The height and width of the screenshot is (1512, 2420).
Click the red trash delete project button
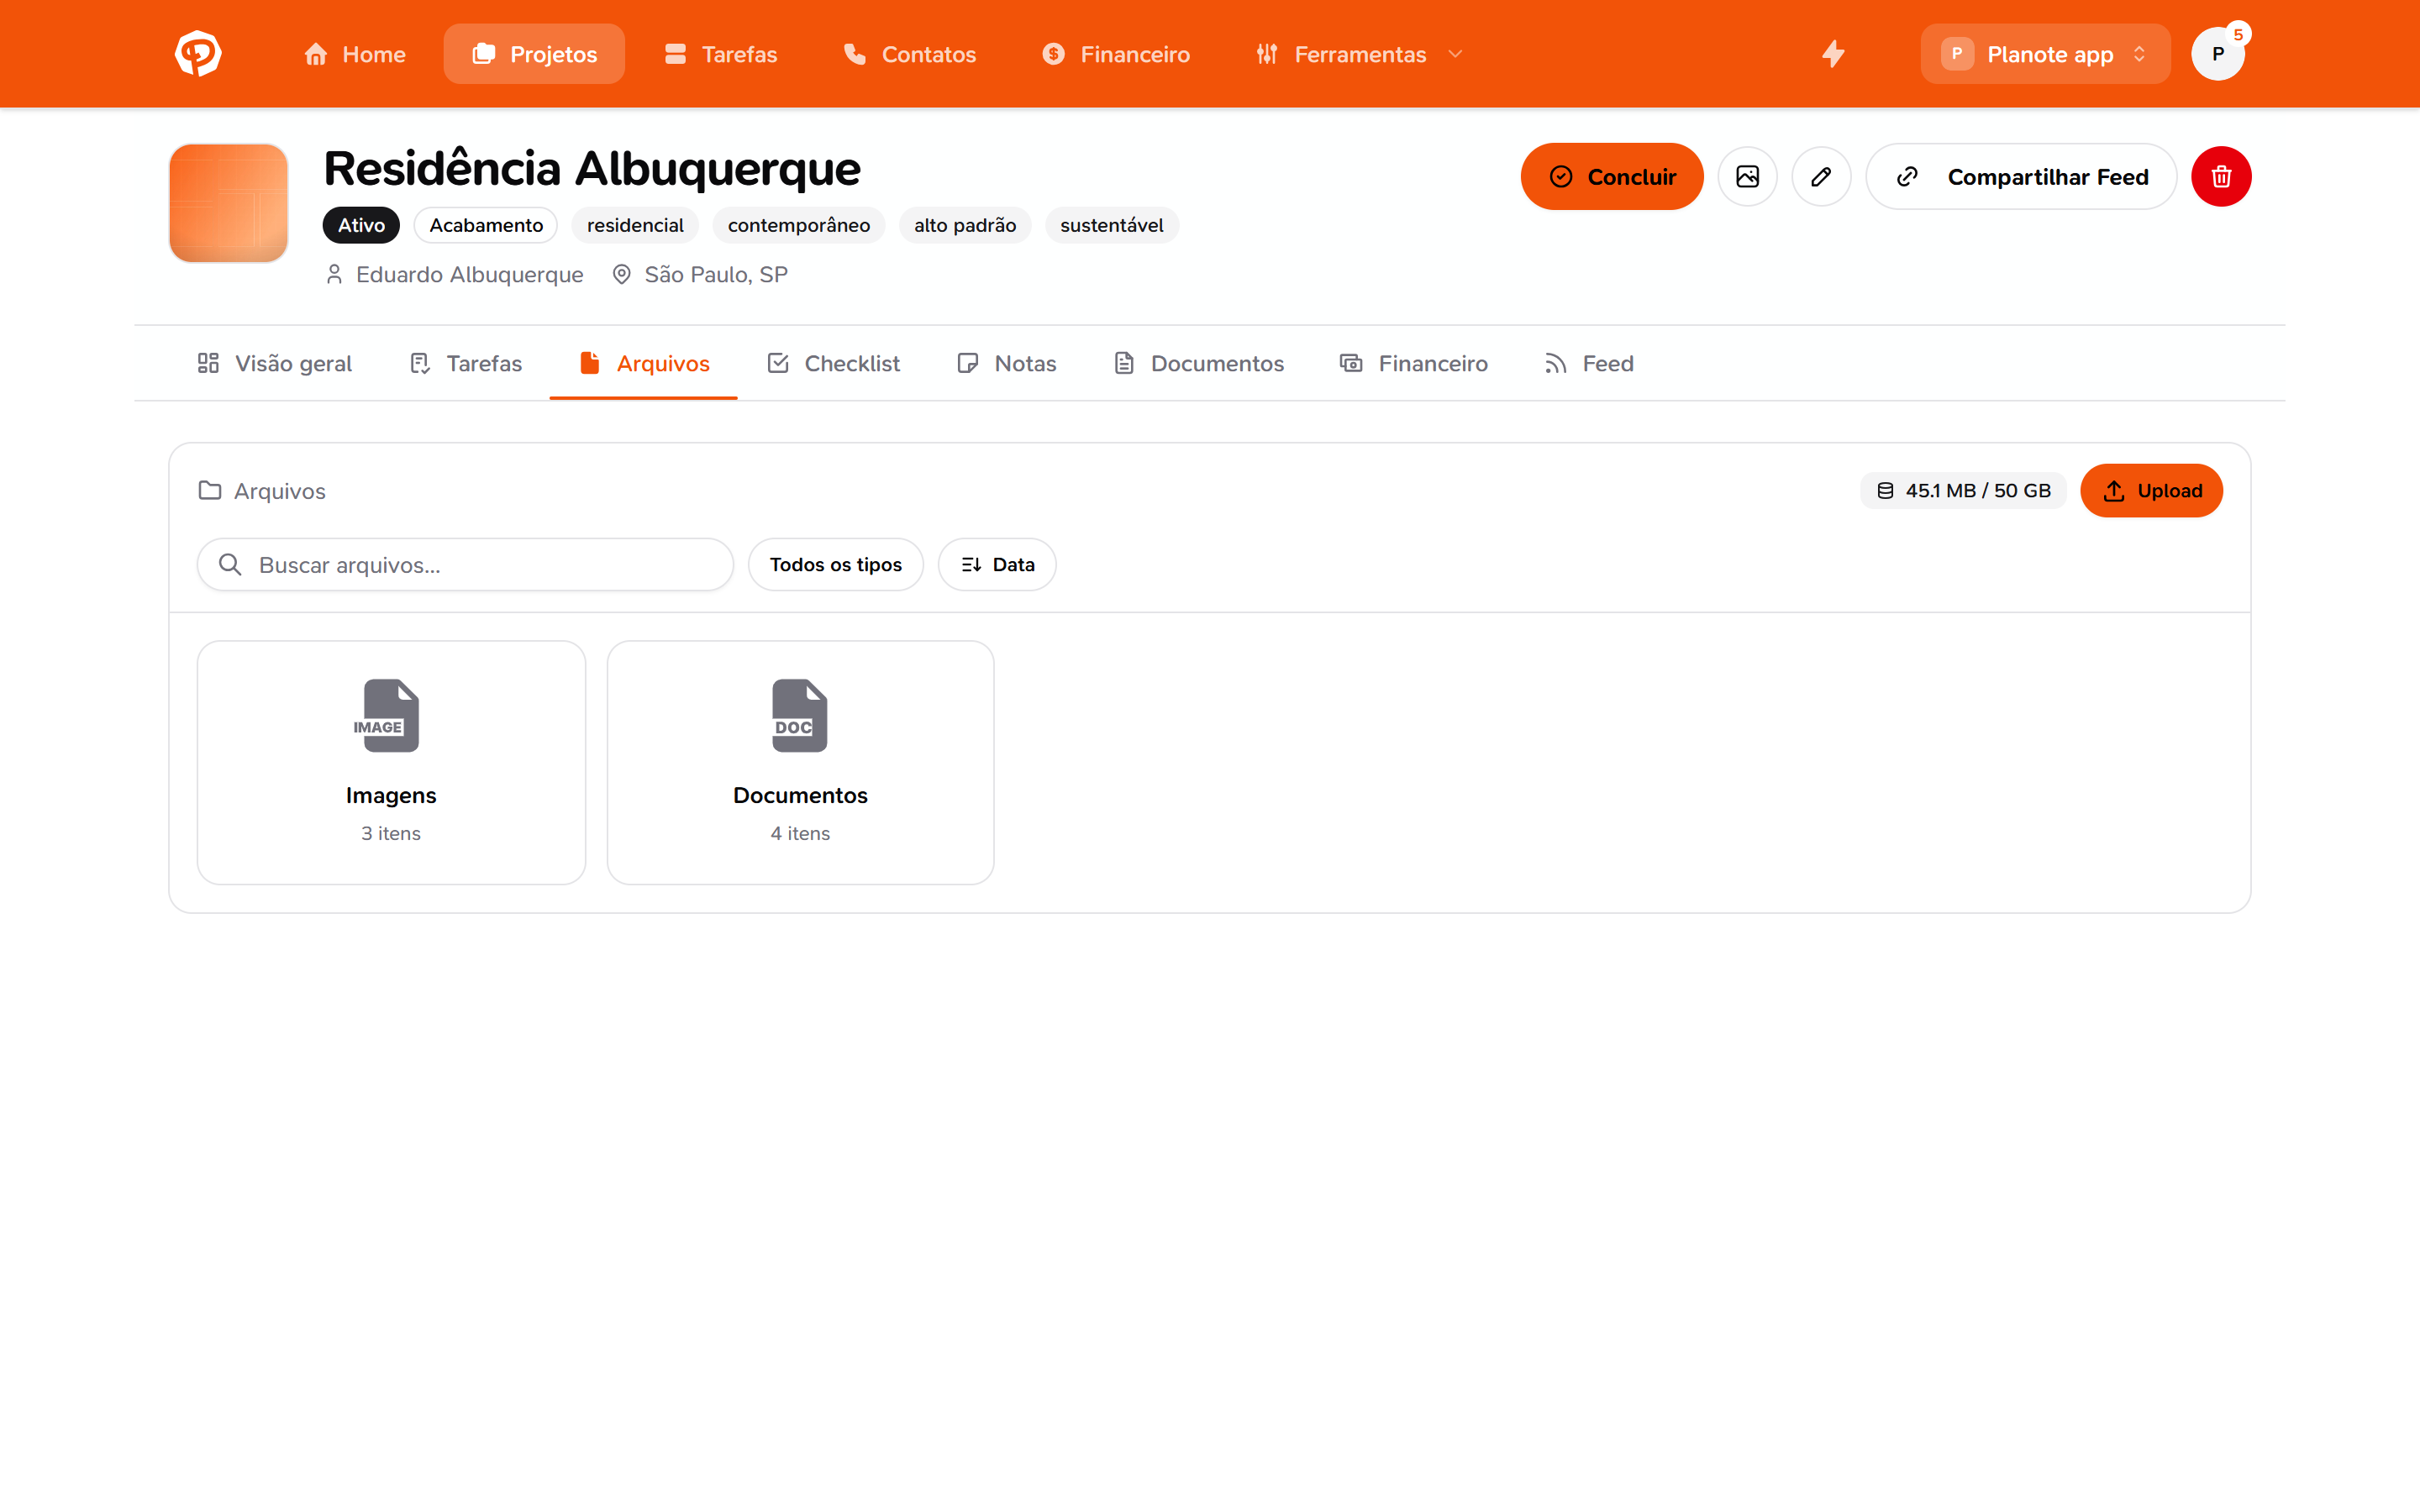pyautogui.click(x=2221, y=176)
